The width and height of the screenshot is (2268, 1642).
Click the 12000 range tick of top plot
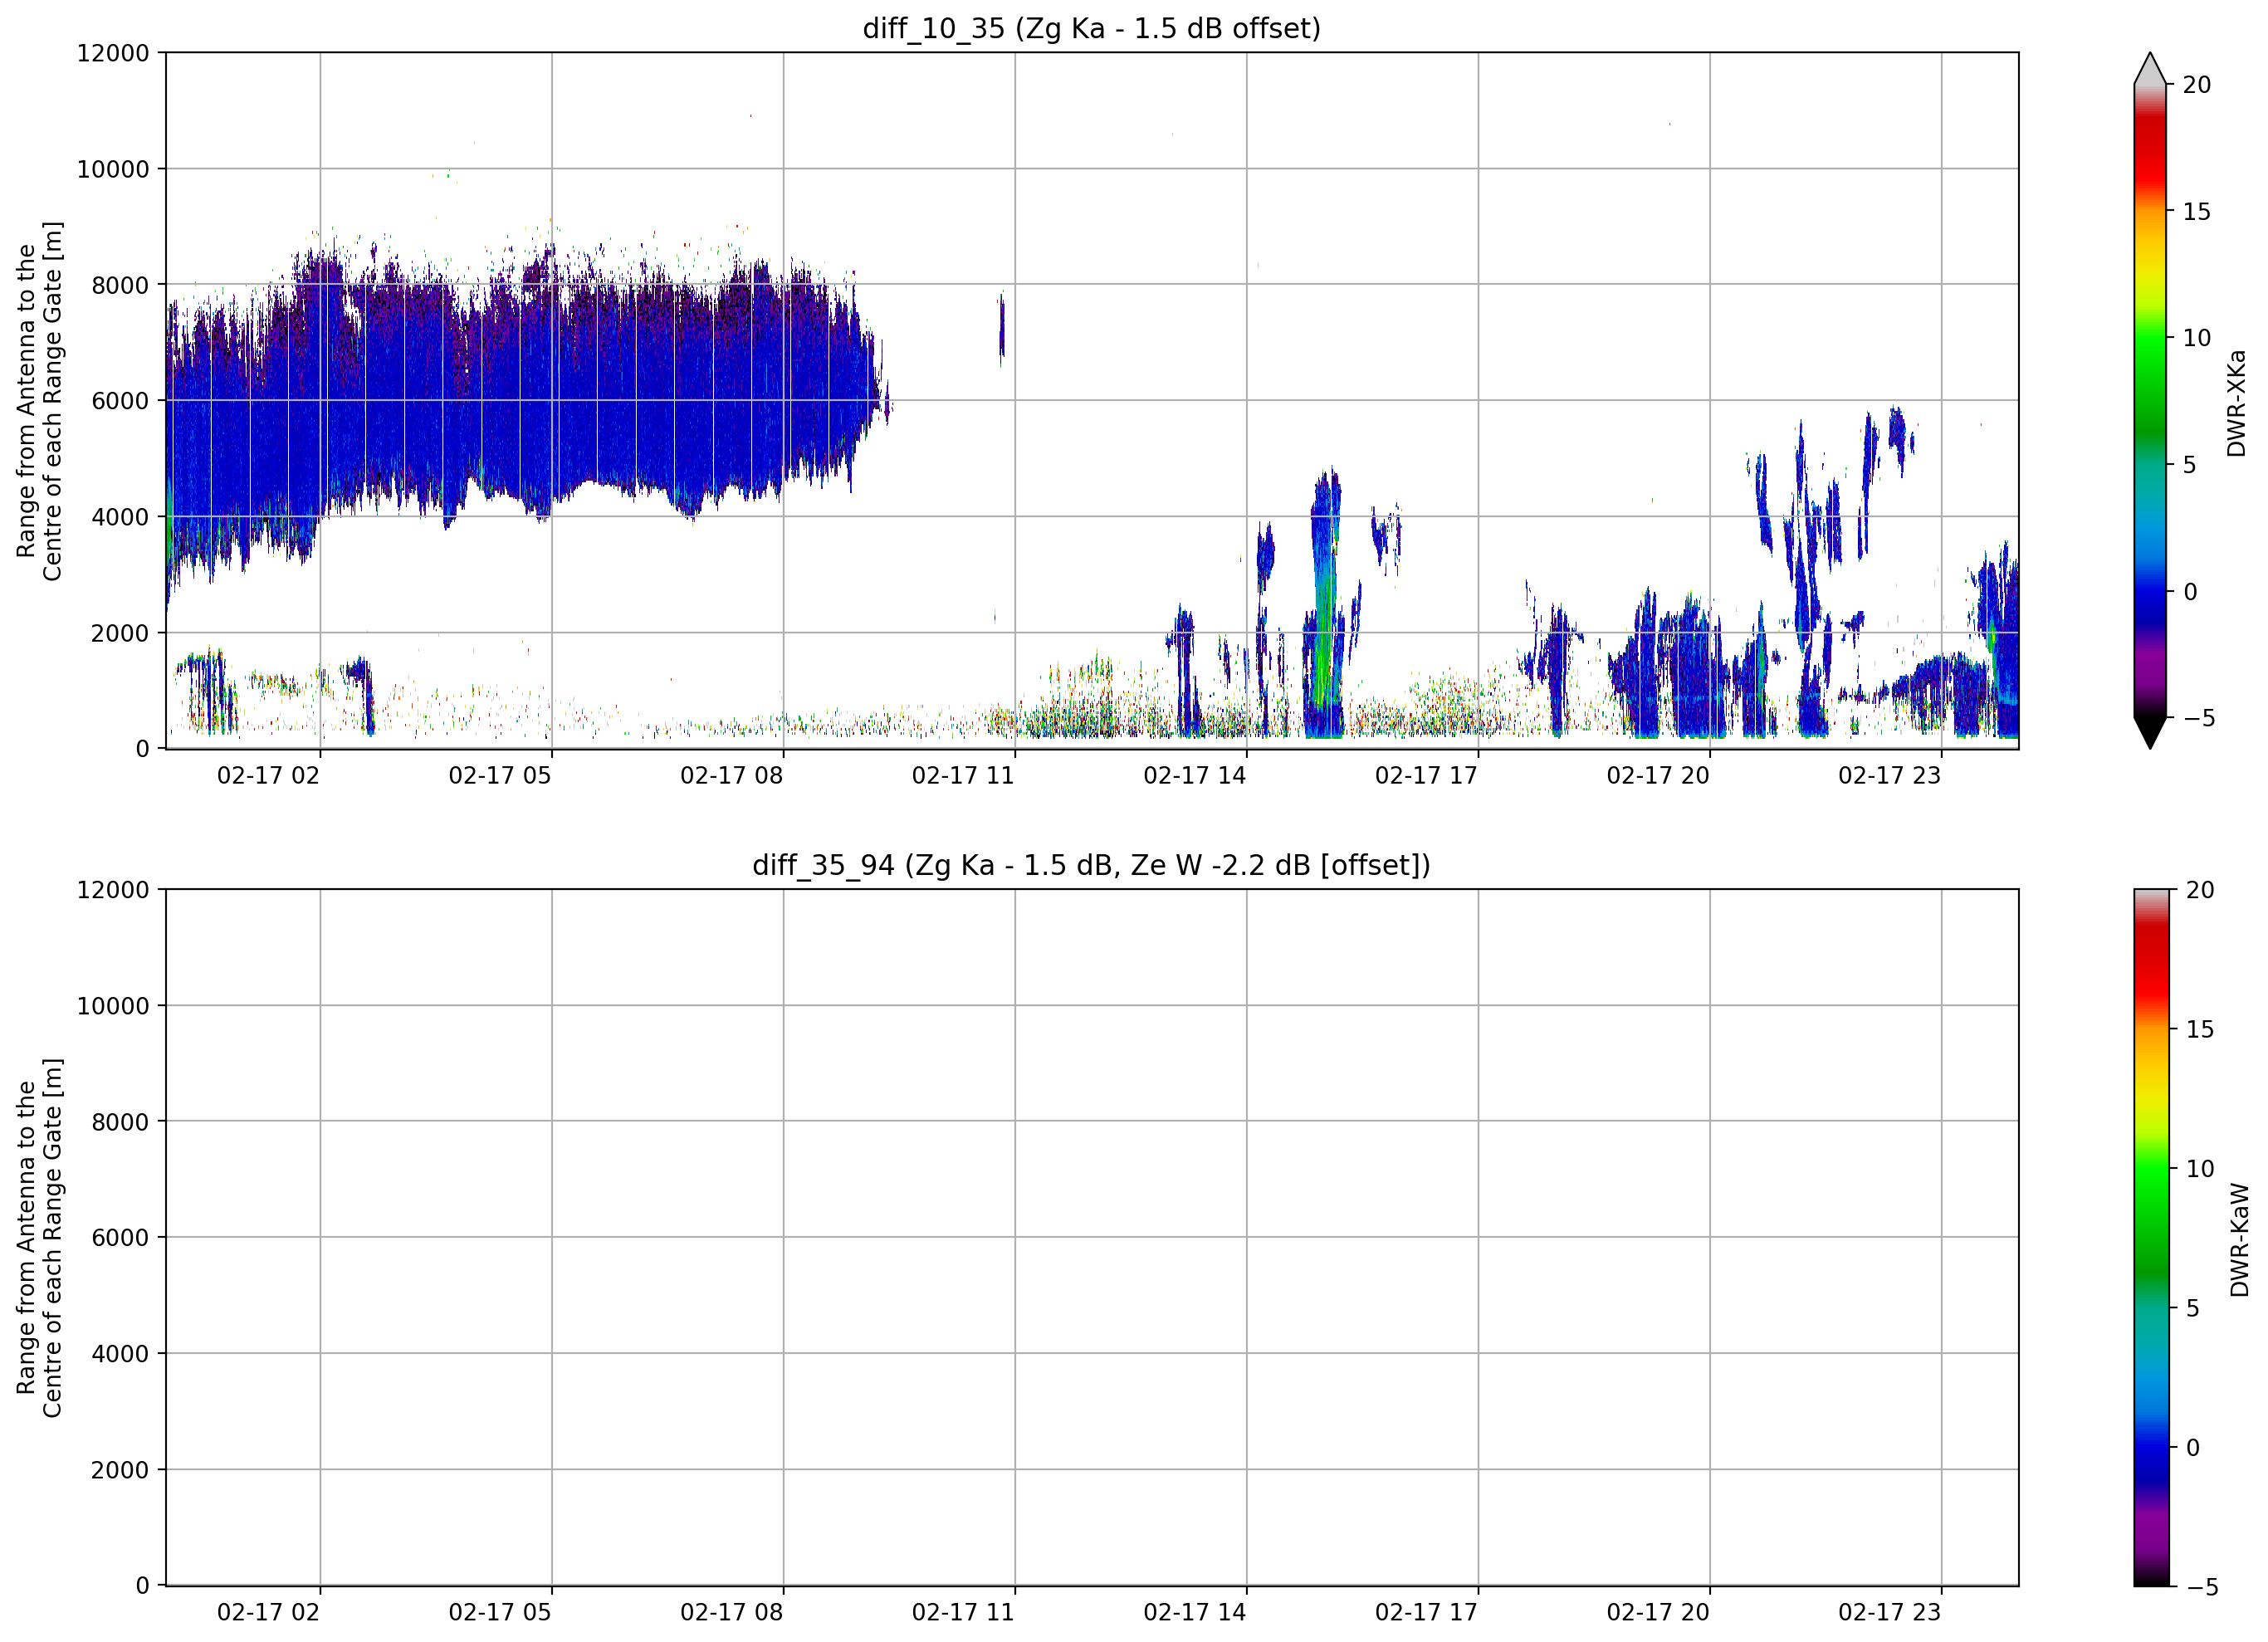[x=113, y=53]
